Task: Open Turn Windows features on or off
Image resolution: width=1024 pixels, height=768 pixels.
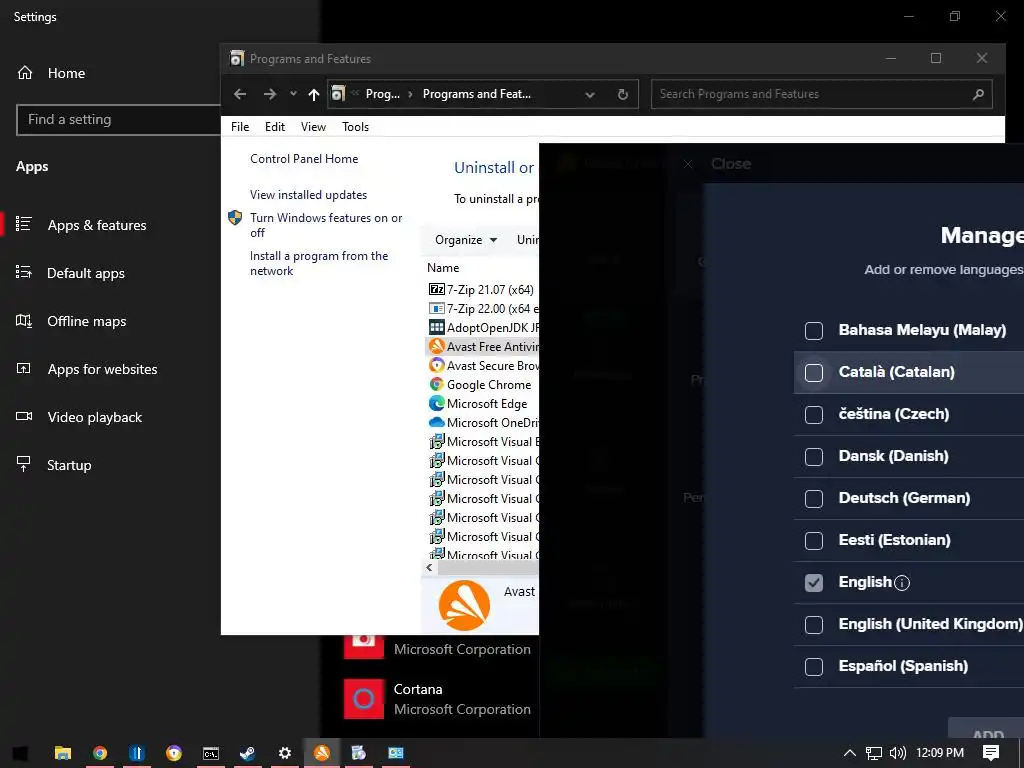Action: [326, 225]
